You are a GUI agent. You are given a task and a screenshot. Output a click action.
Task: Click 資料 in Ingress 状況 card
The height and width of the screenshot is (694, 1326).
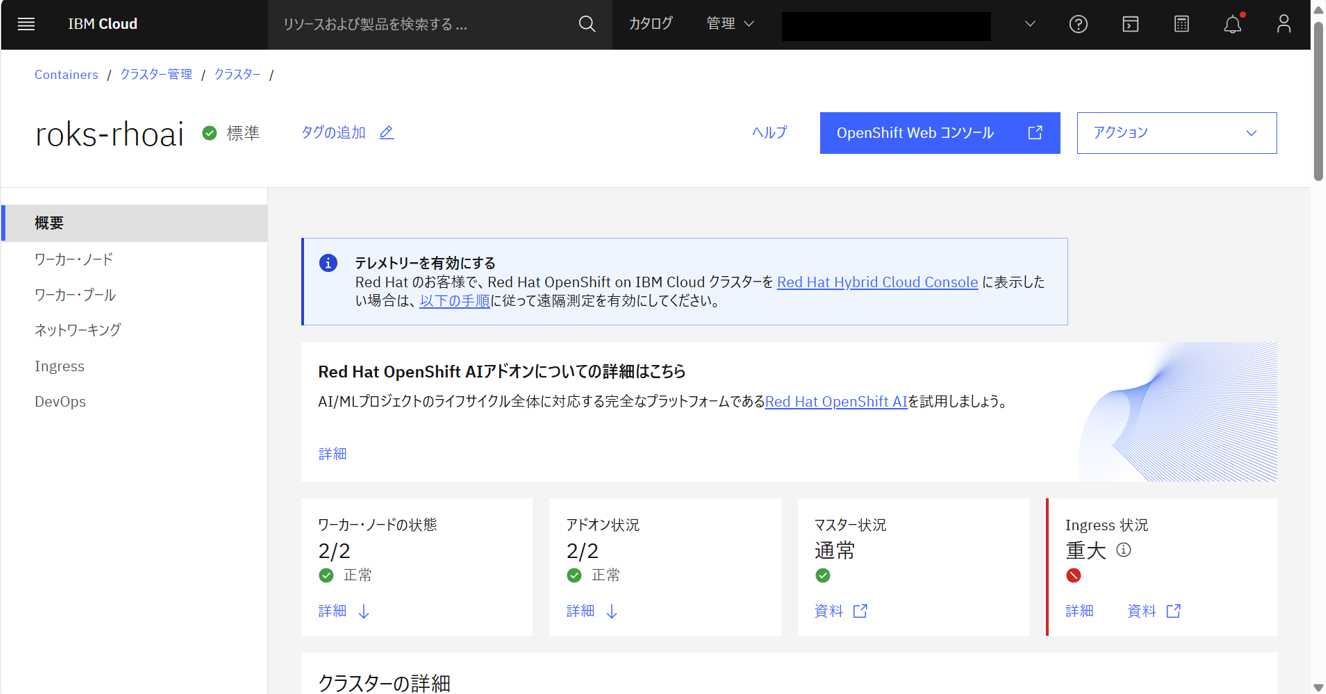pos(1142,611)
